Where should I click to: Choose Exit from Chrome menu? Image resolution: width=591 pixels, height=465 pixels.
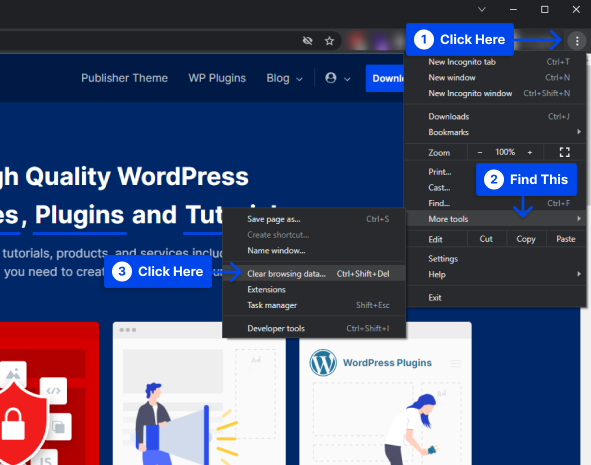click(x=495, y=298)
